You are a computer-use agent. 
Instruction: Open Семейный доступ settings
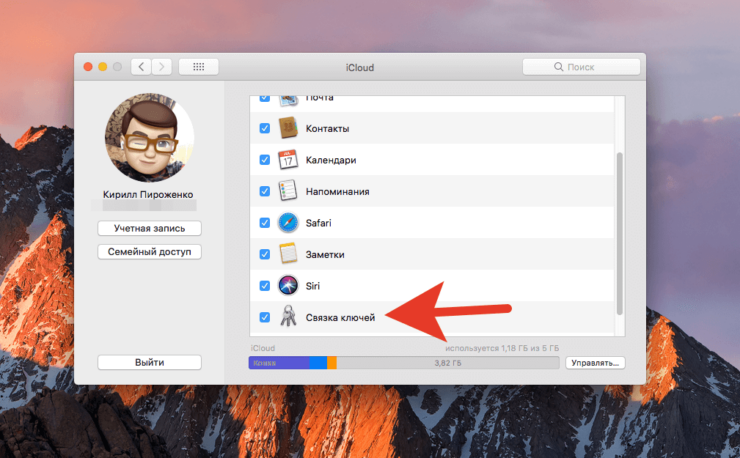pyautogui.click(x=150, y=252)
